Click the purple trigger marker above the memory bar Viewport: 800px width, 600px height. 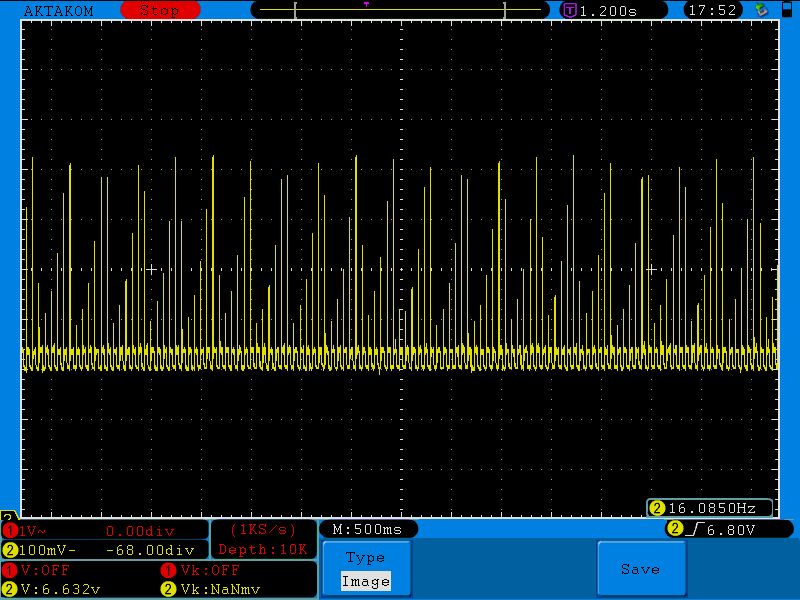pos(366,4)
